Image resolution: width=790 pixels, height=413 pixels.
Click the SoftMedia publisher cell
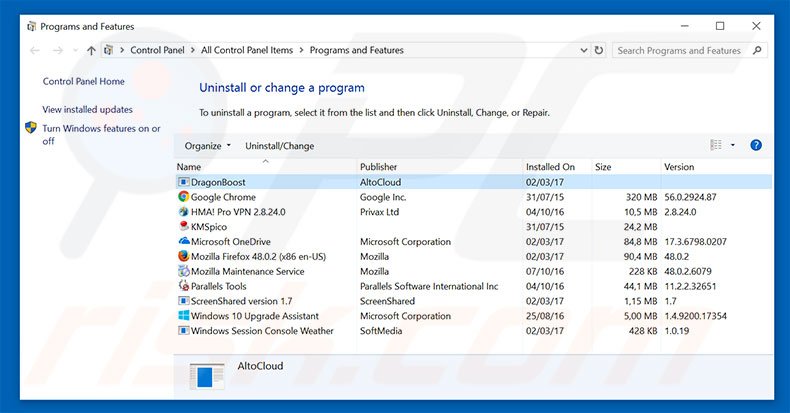click(381, 330)
